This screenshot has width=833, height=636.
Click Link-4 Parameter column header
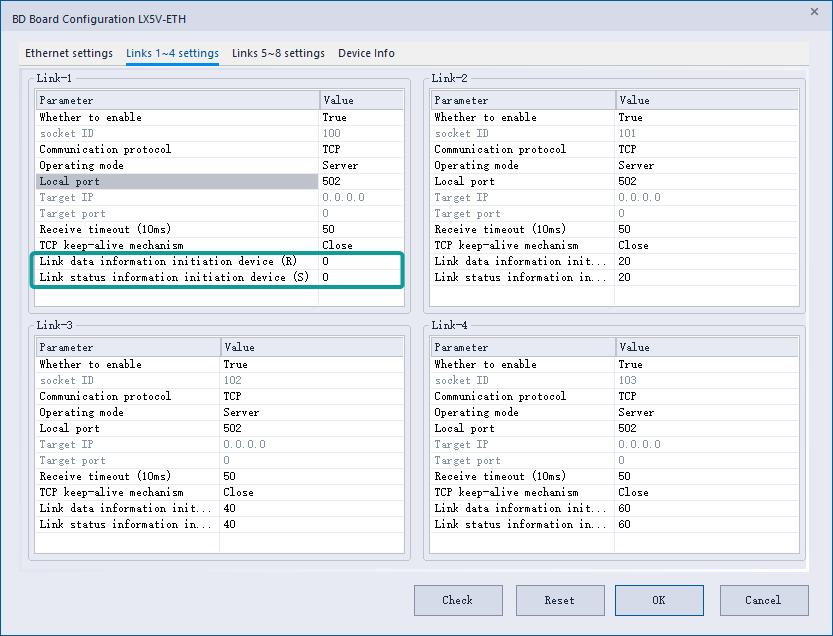[x=522, y=347]
